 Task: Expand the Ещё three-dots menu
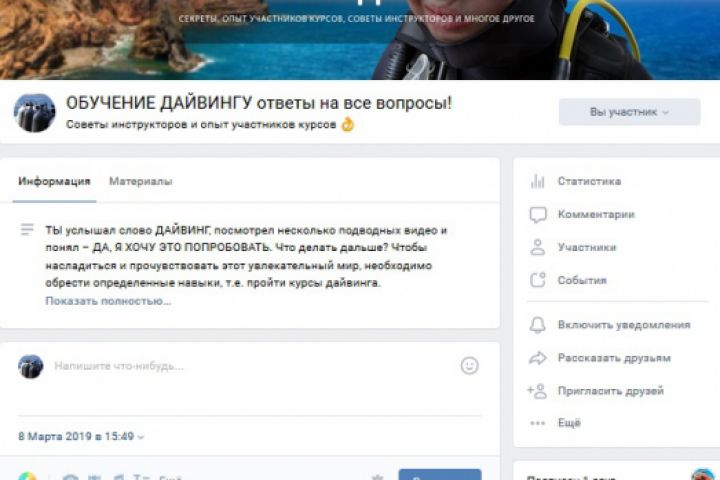coord(537,423)
